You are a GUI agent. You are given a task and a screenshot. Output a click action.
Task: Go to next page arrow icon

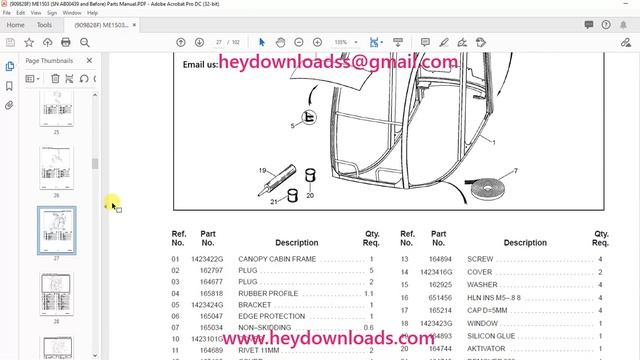pyautogui.click(x=199, y=42)
